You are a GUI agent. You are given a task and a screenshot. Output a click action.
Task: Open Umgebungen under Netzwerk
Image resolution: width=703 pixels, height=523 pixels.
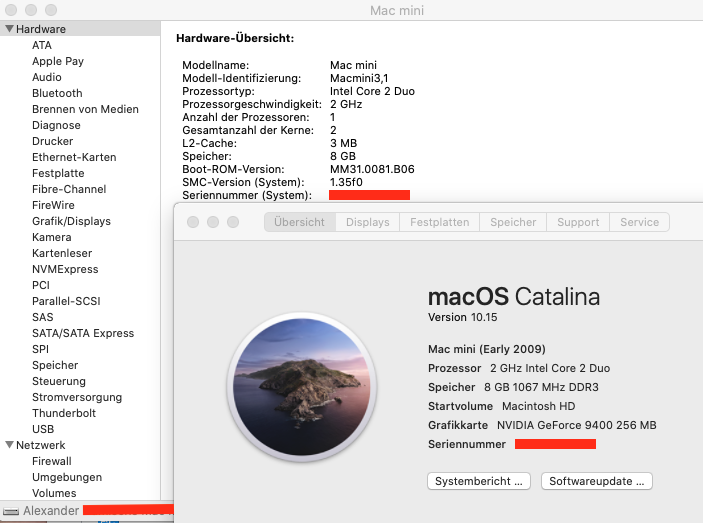tap(67, 477)
